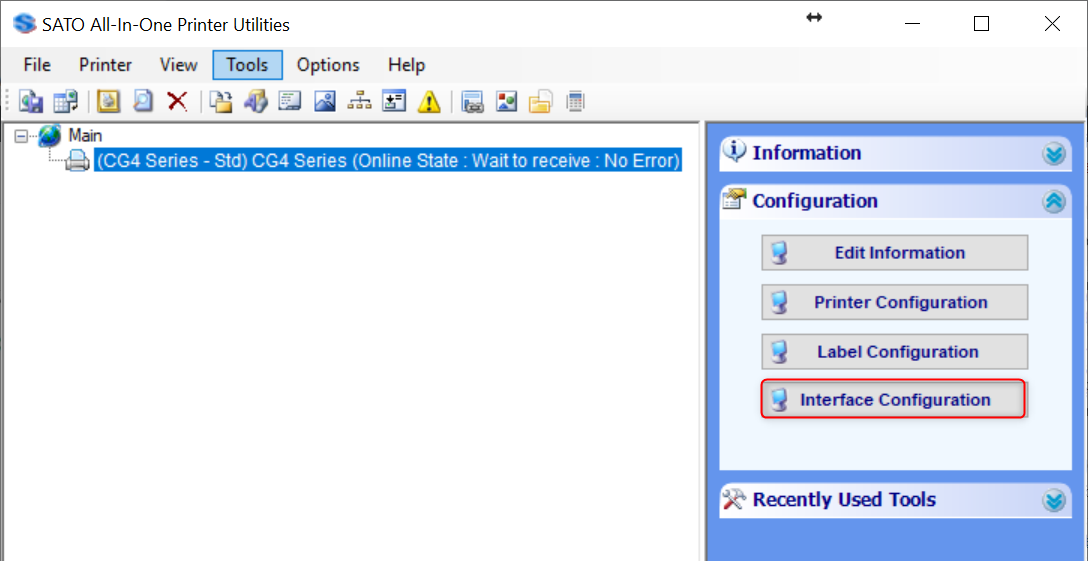Click the printer icon beside CG4 Series
This screenshot has height=561, width=1088.
(x=78, y=161)
